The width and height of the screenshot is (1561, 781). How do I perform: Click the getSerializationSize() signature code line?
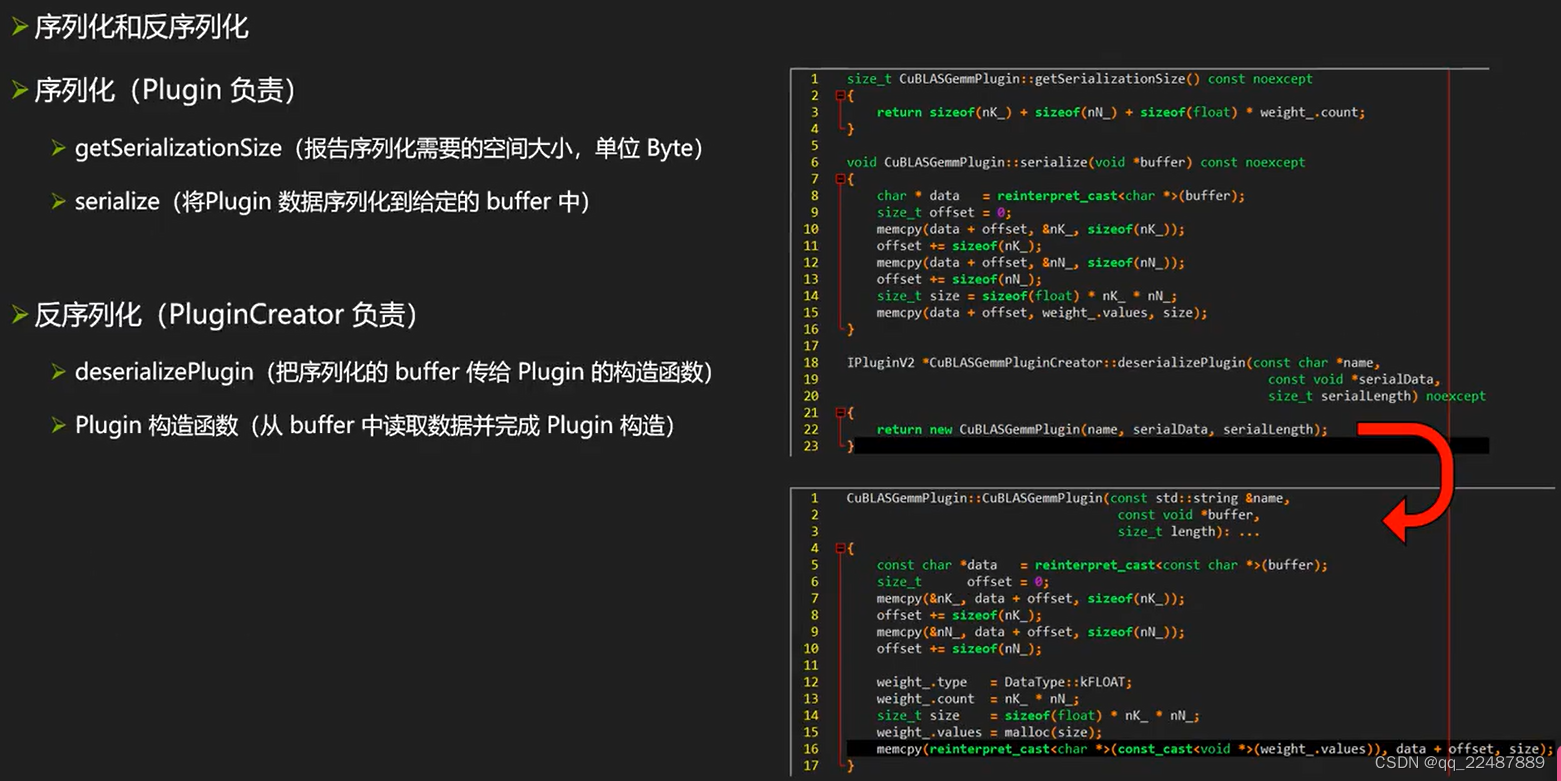point(1080,79)
